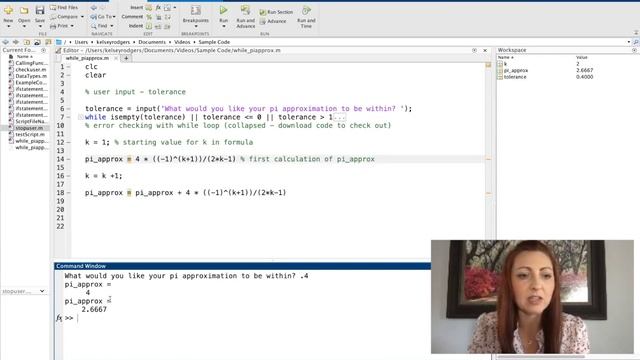Click the Command Window title bar
Image resolution: width=640 pixels, height=360 pixels.
click(x=242, y=266)
